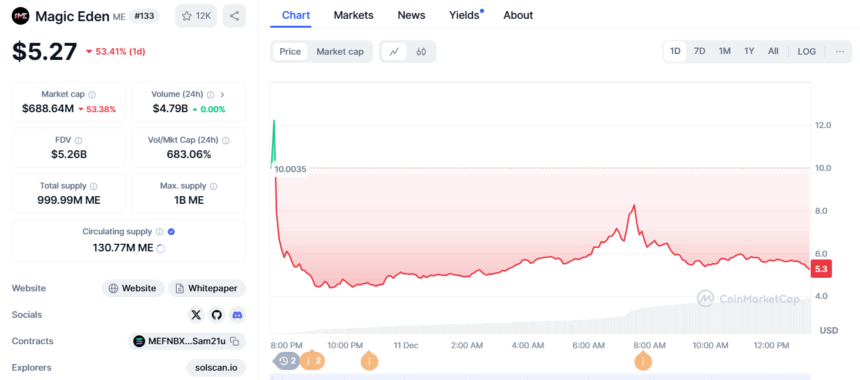The image size is (860, 380).
Task: Click the 5.3 current price label
Action: pos(821,269)
